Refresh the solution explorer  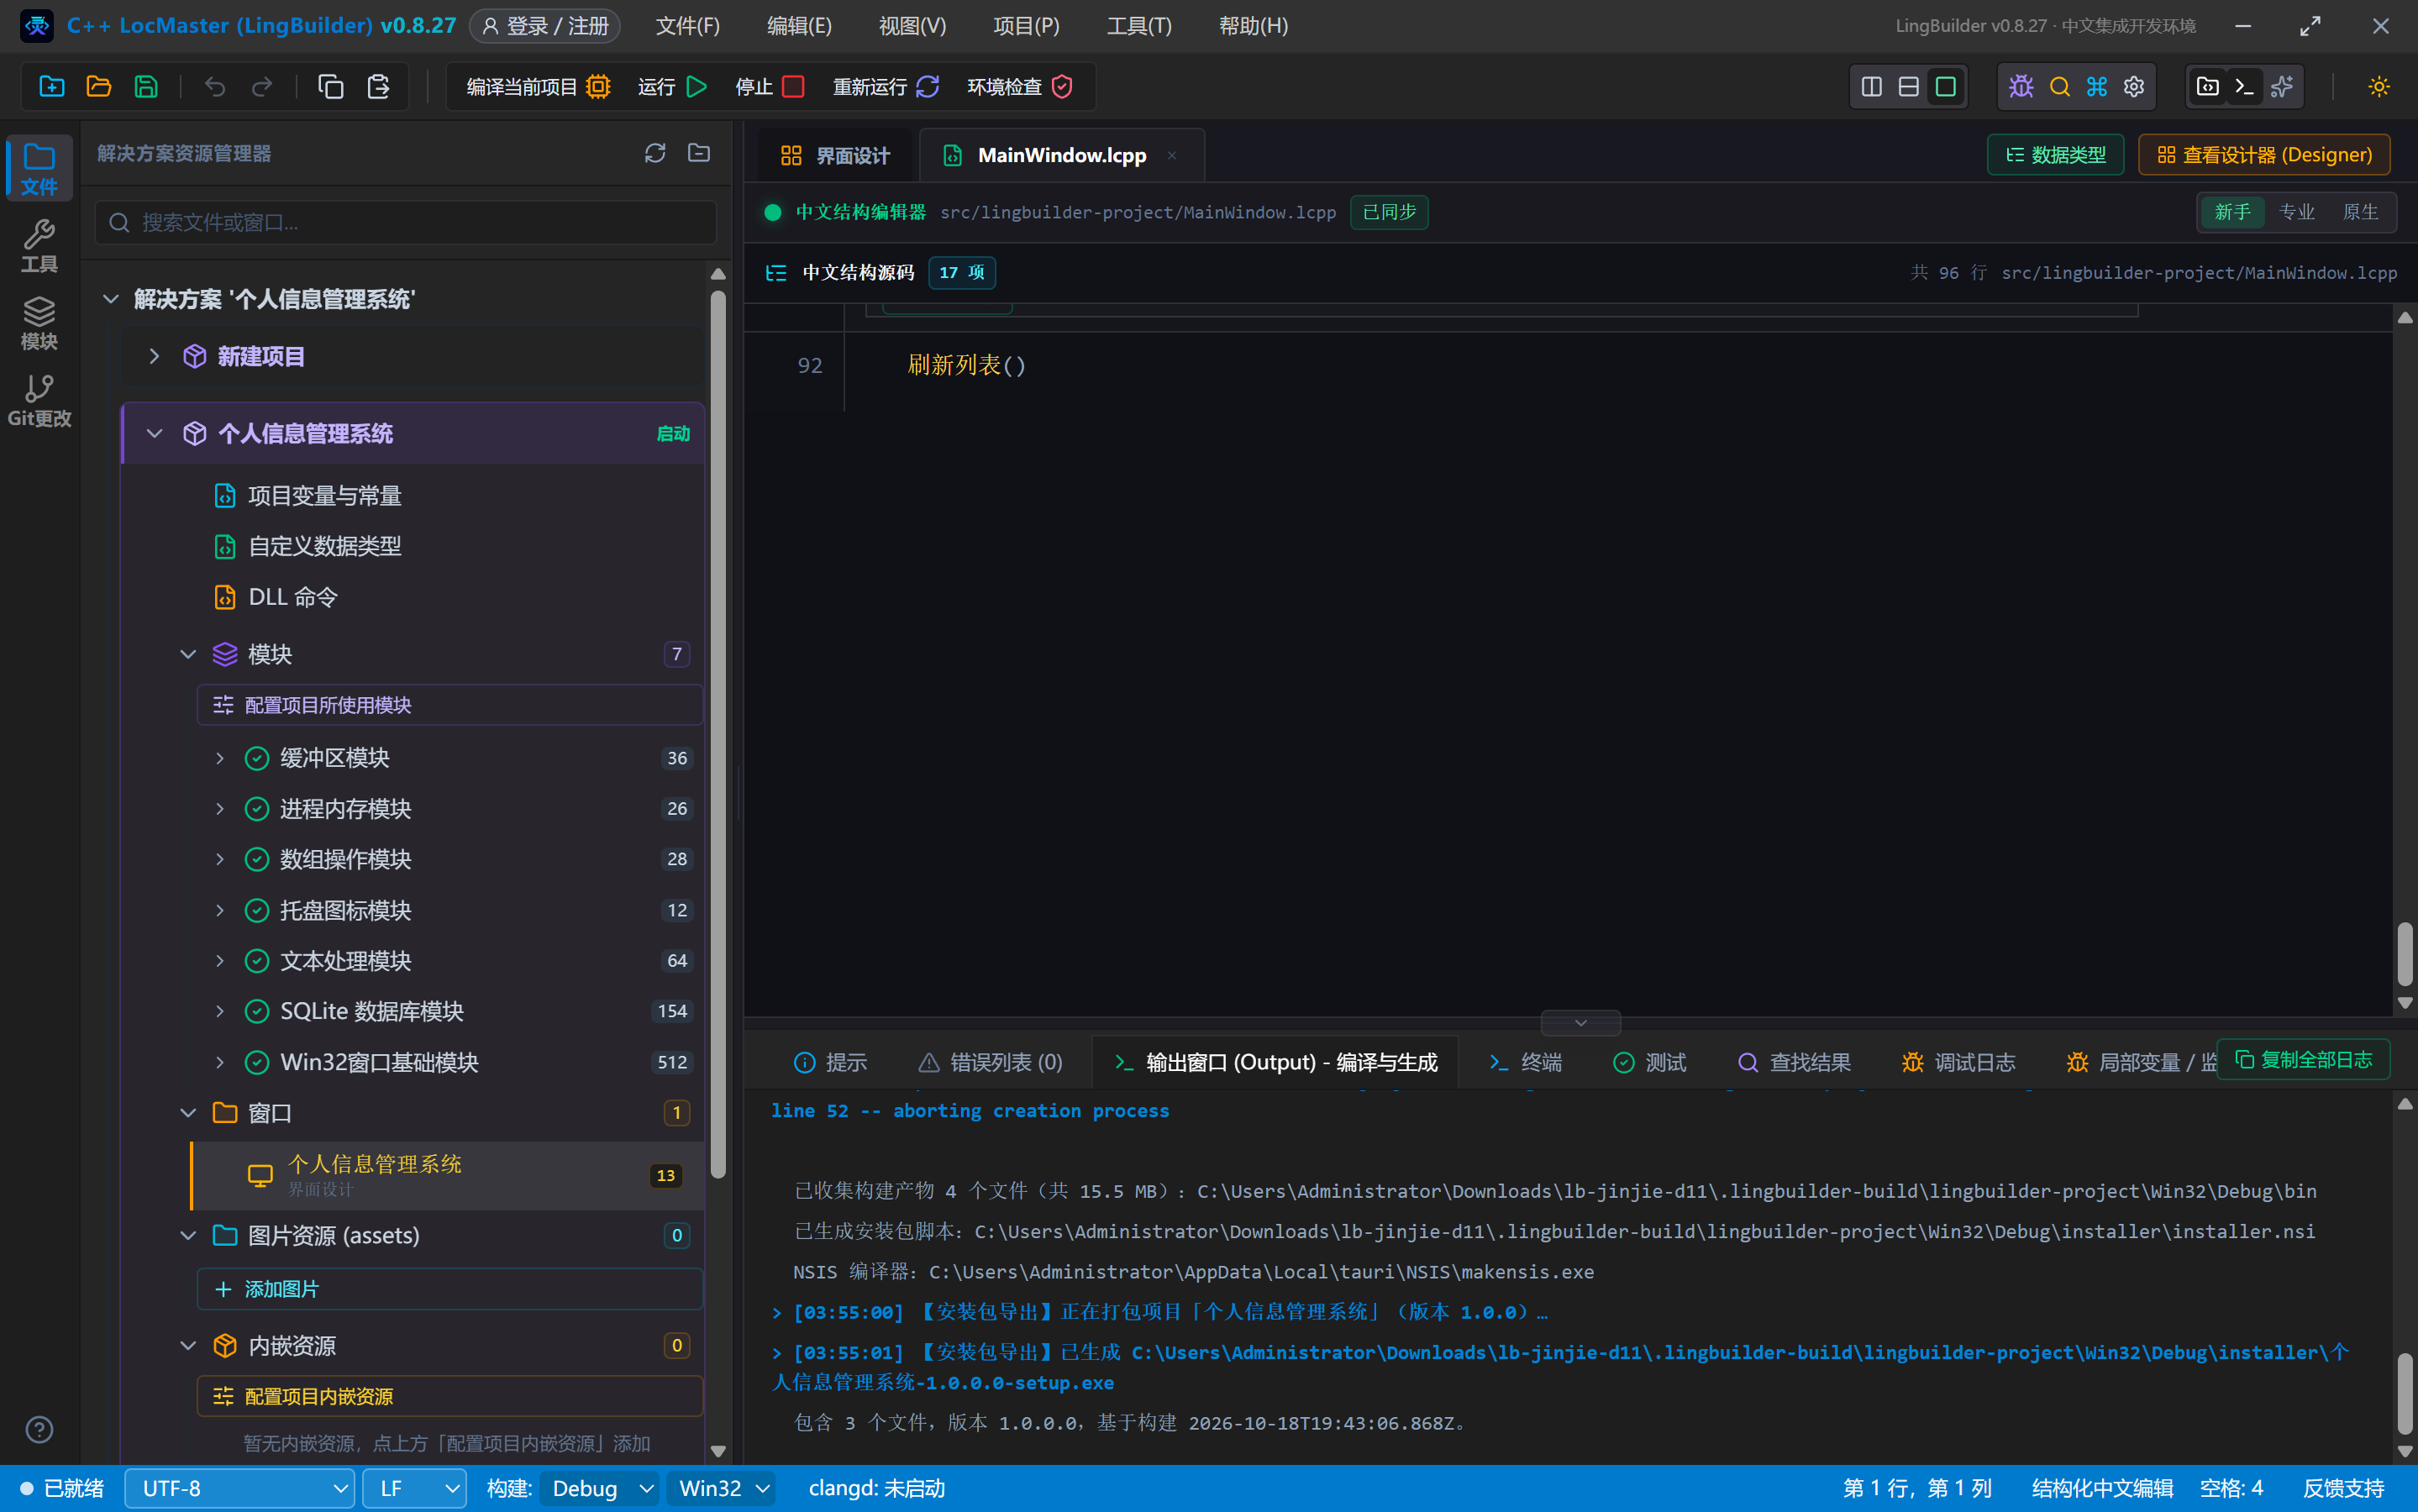[655, 153]
